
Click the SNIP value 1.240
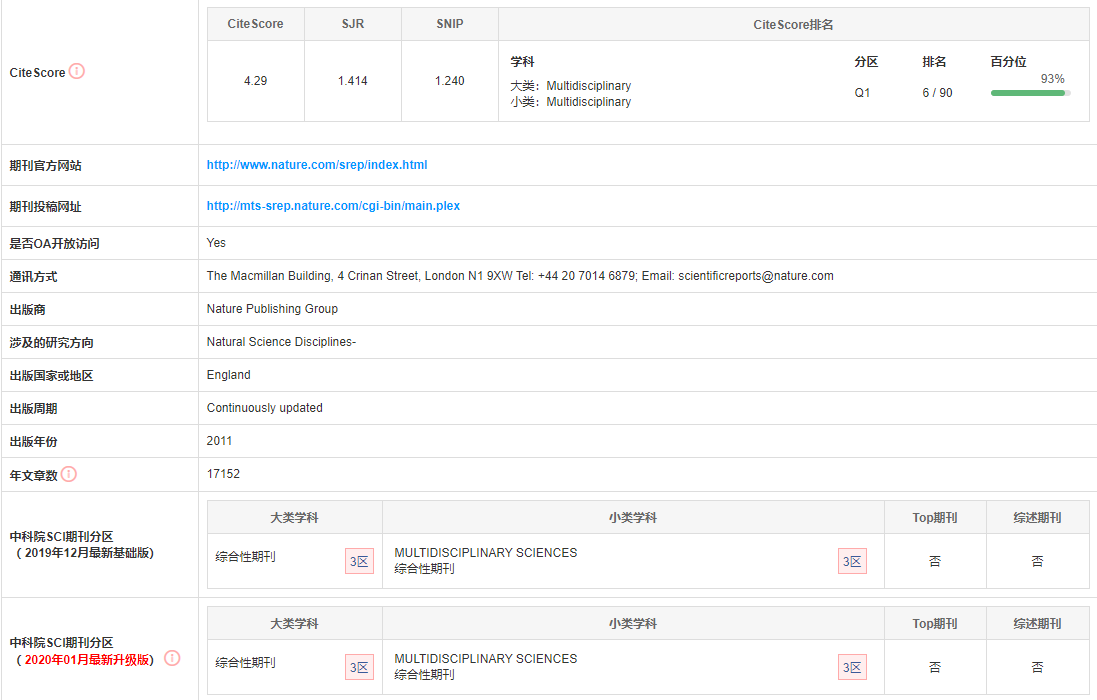pyautogui.click(x=449, y=81)
